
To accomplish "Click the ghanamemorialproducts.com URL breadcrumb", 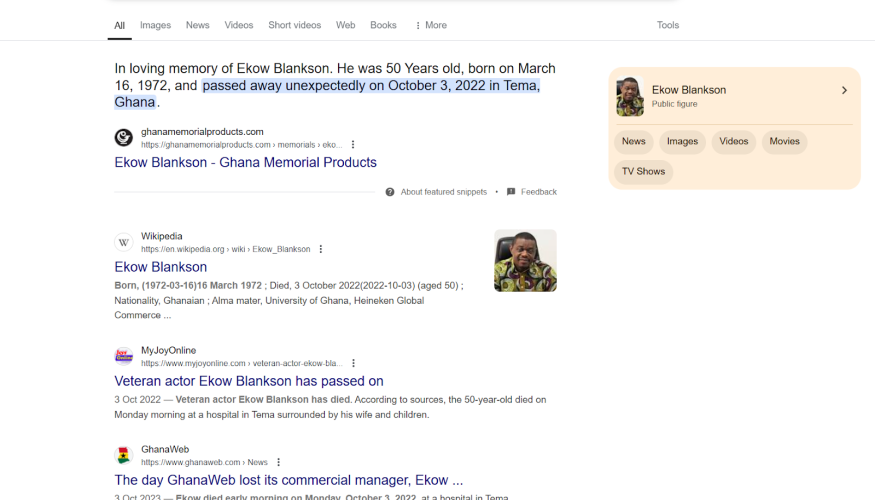I will click(x=241, y=145).
